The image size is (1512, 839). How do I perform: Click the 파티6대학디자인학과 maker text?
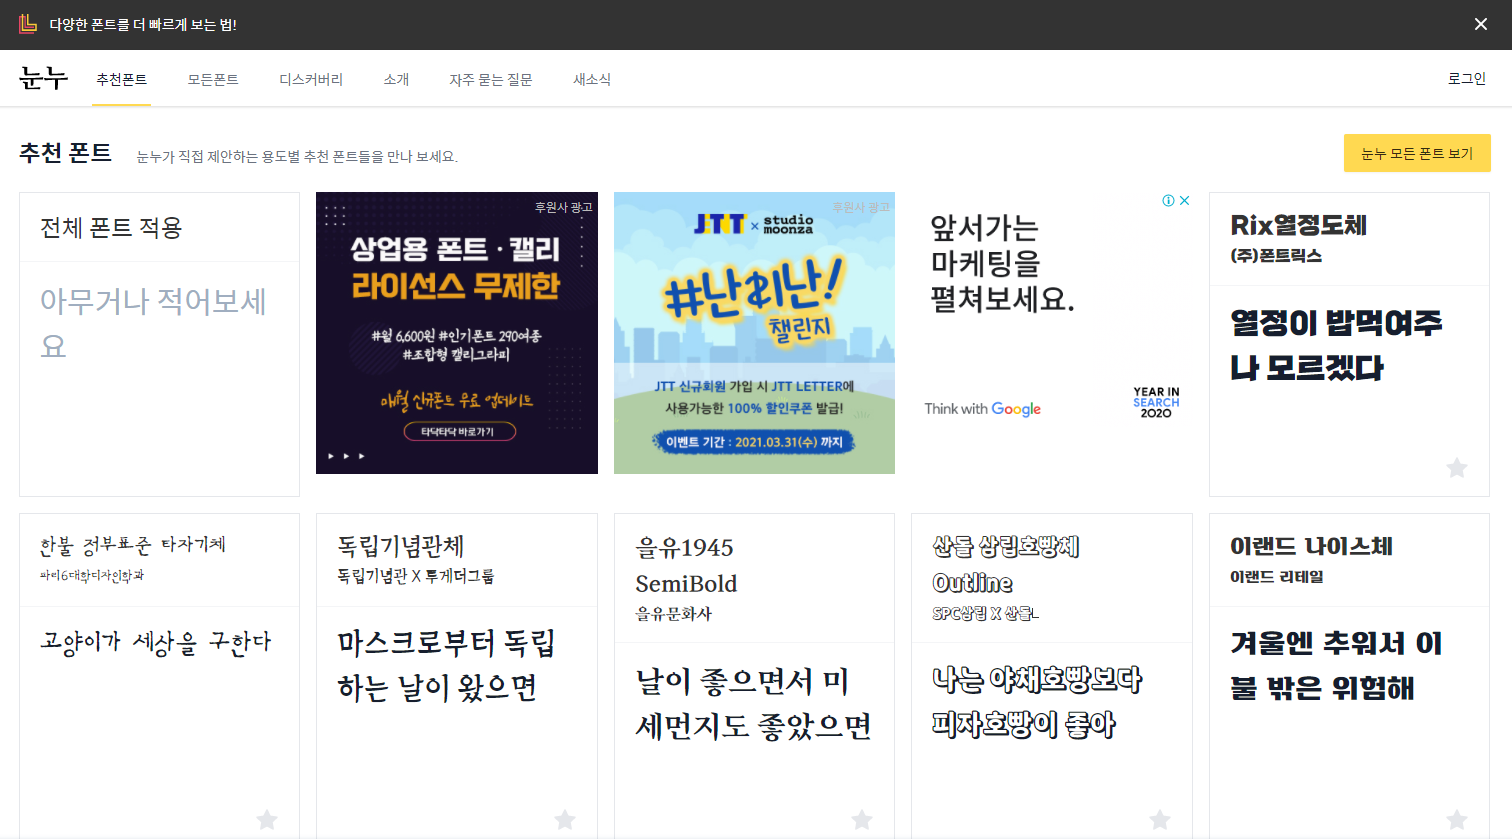(x=92, y=576)
